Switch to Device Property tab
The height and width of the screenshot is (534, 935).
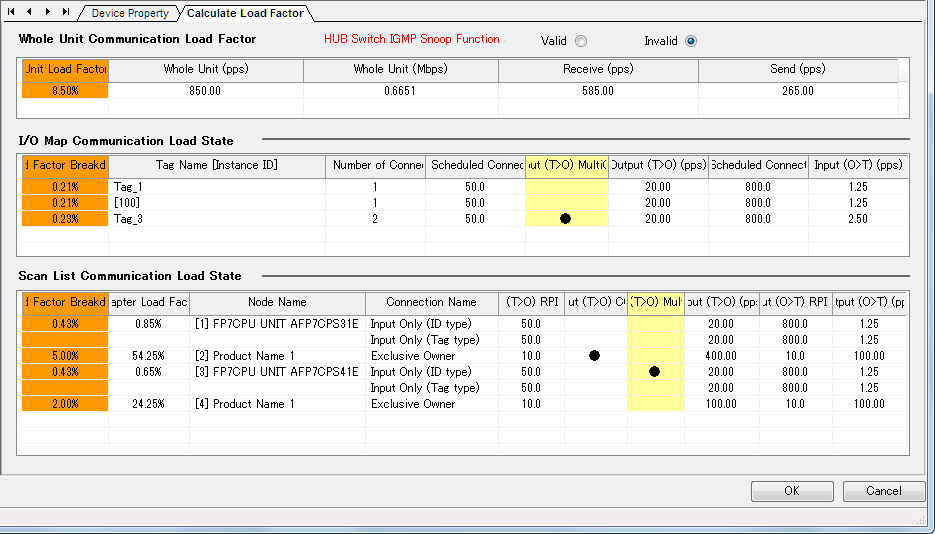tap(130, 14)
